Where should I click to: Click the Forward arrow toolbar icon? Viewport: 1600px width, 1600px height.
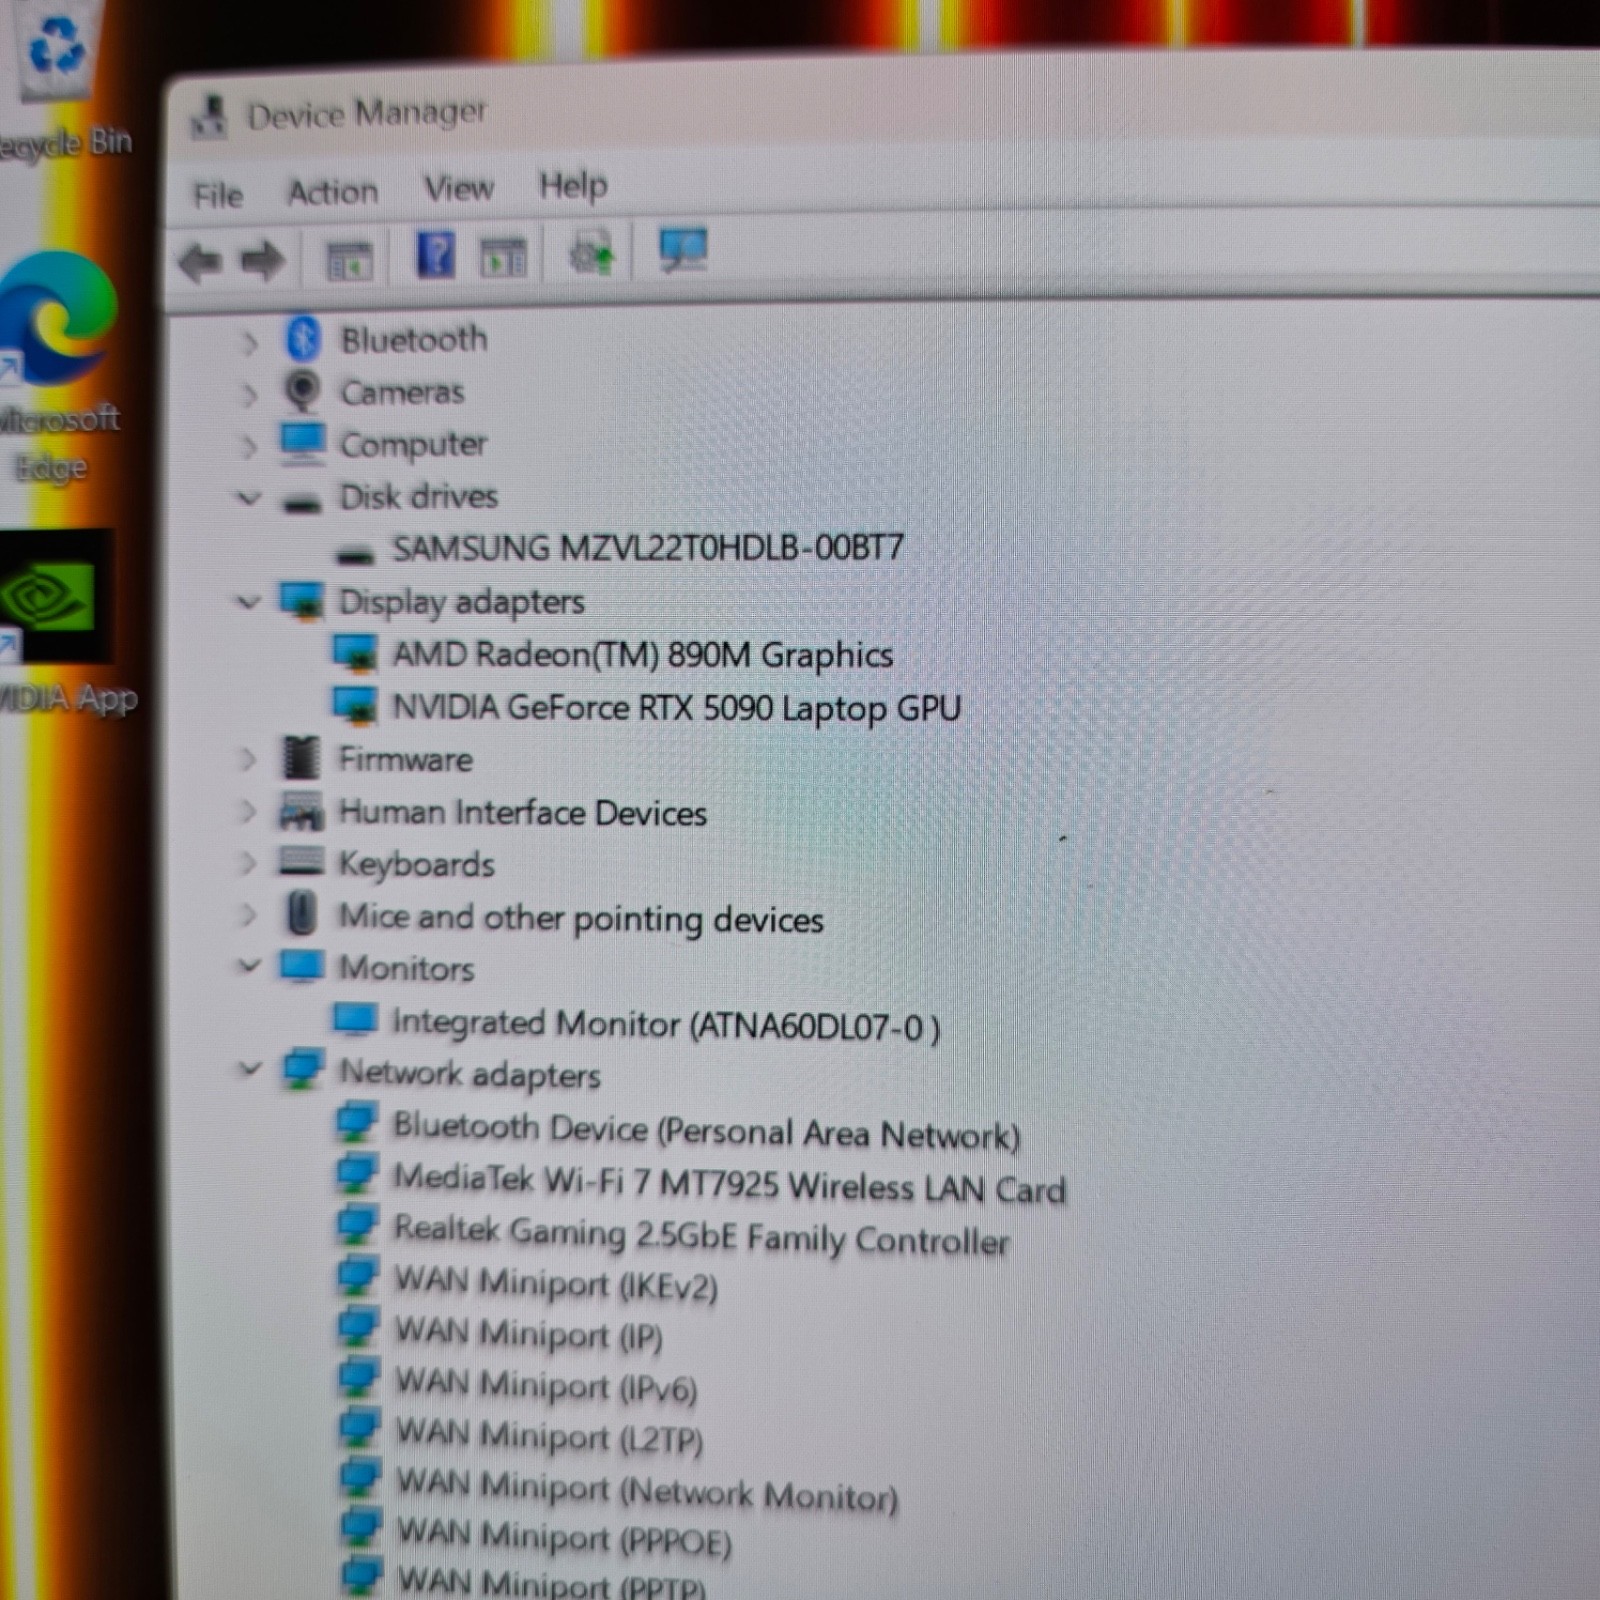tap(262, 261)
